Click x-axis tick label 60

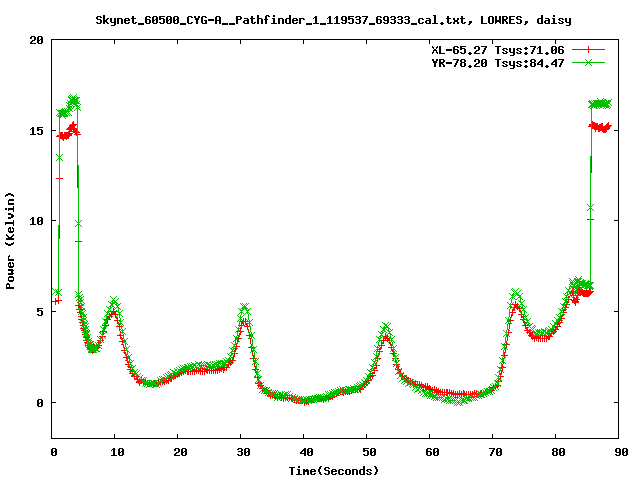point(432,452)
